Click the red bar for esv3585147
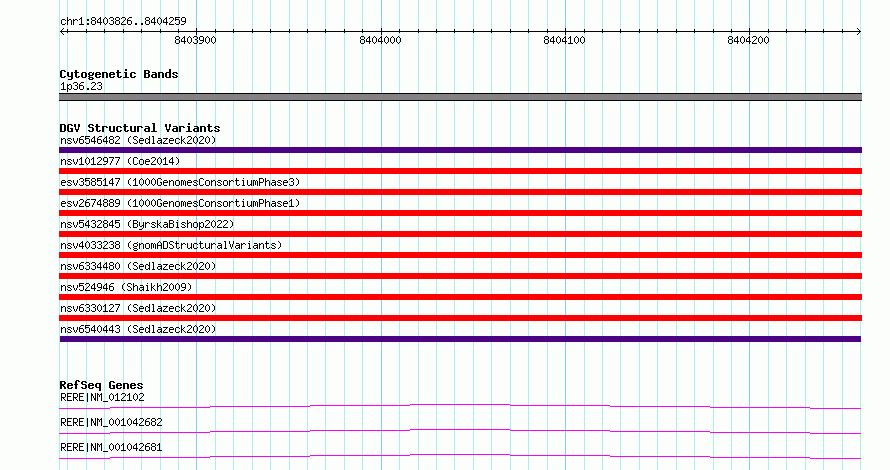The height and width of the screenshot is (470, 890). [460, 192]
